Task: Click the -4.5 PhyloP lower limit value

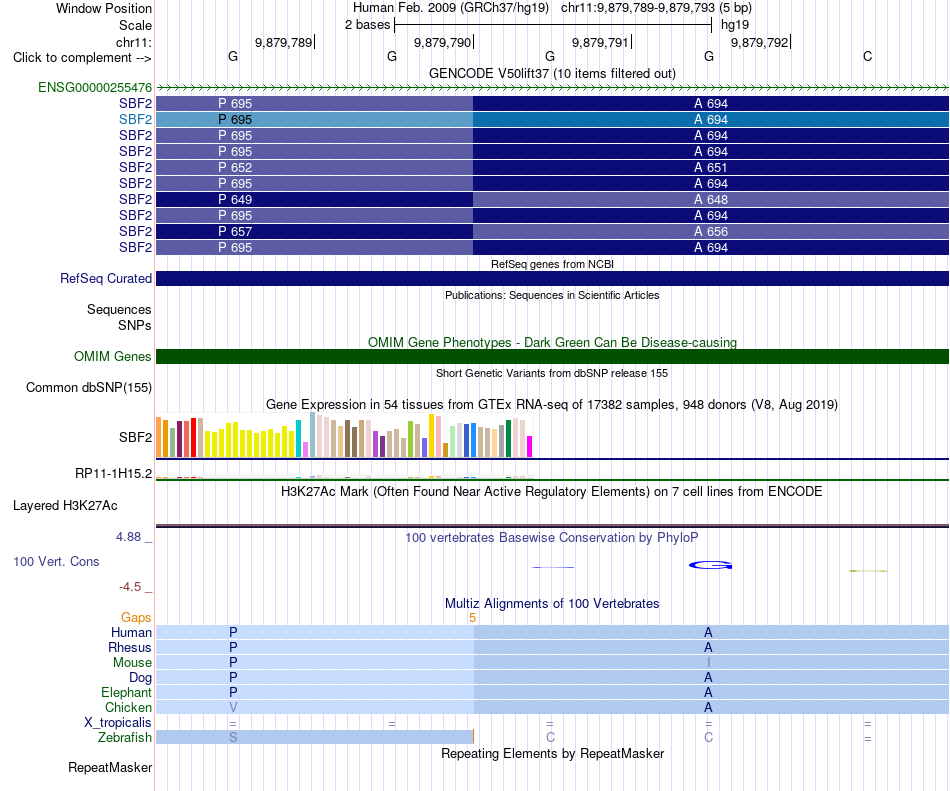Action: (130, 586)
